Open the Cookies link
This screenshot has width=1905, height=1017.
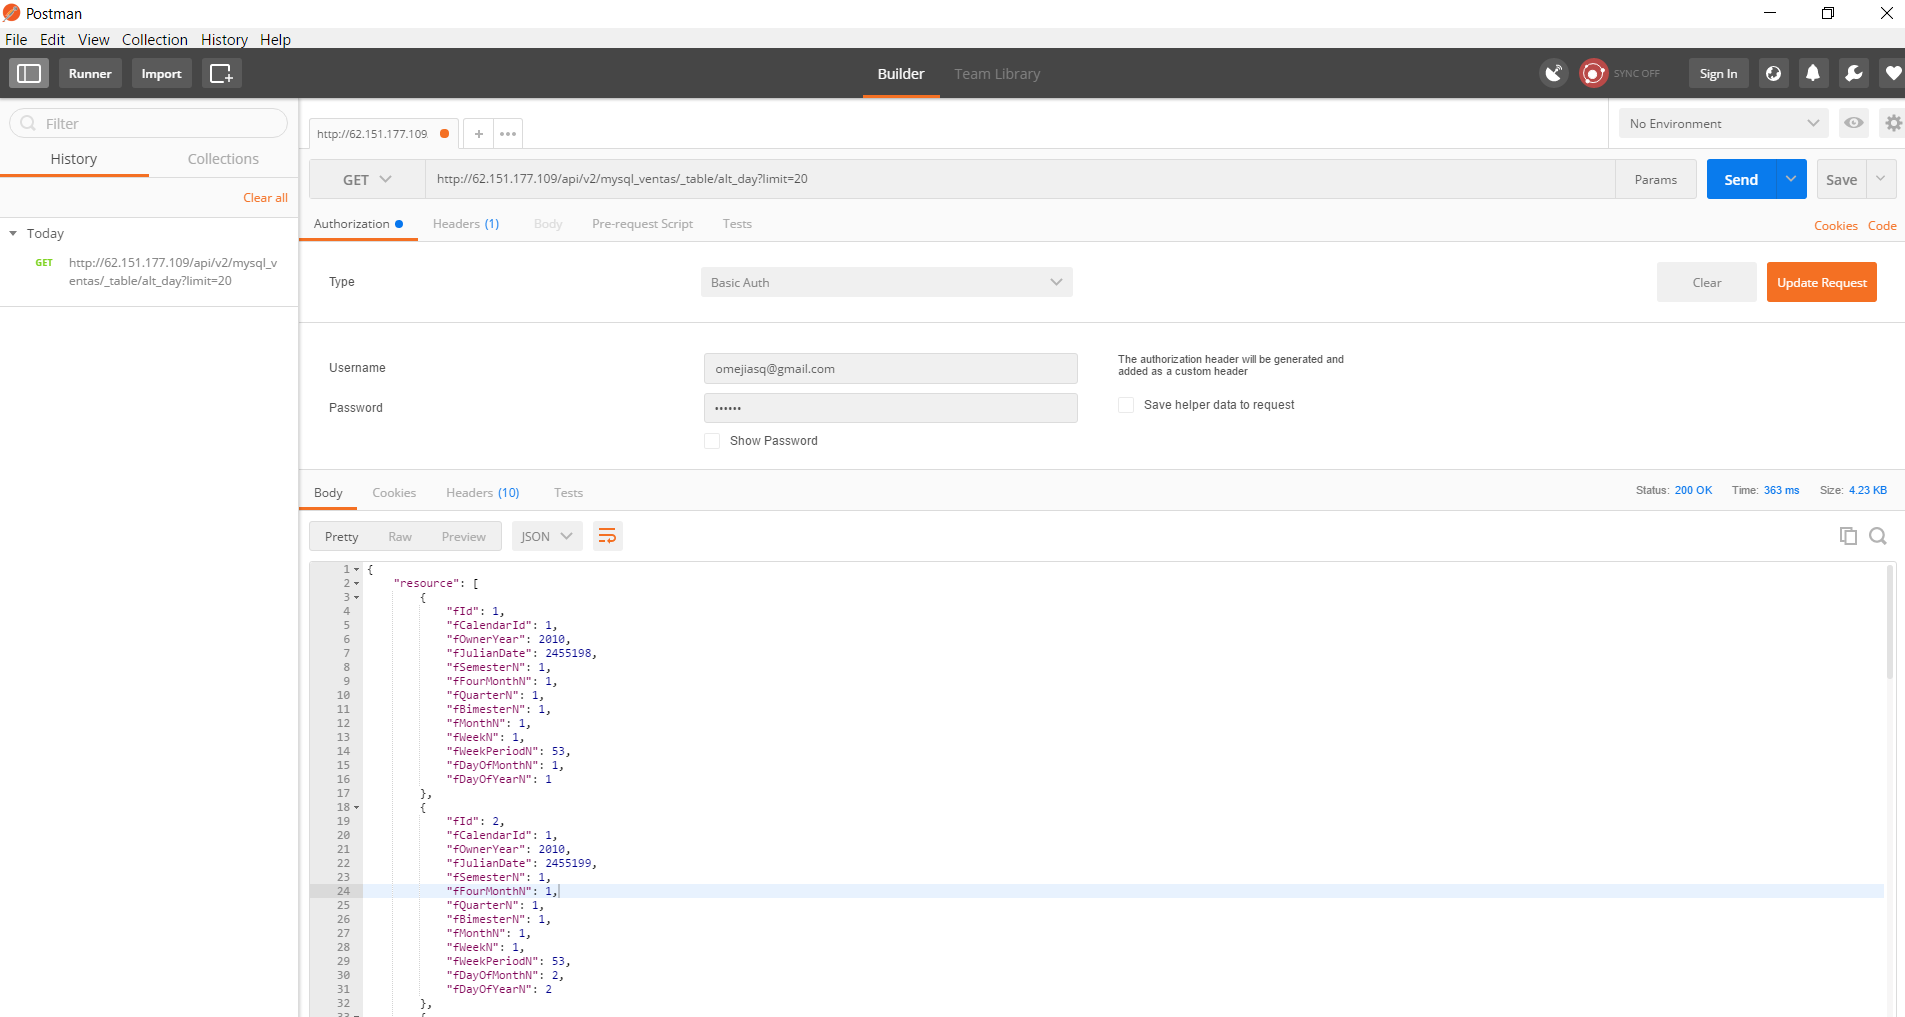pyautogui.click(x=1836, y=226)
